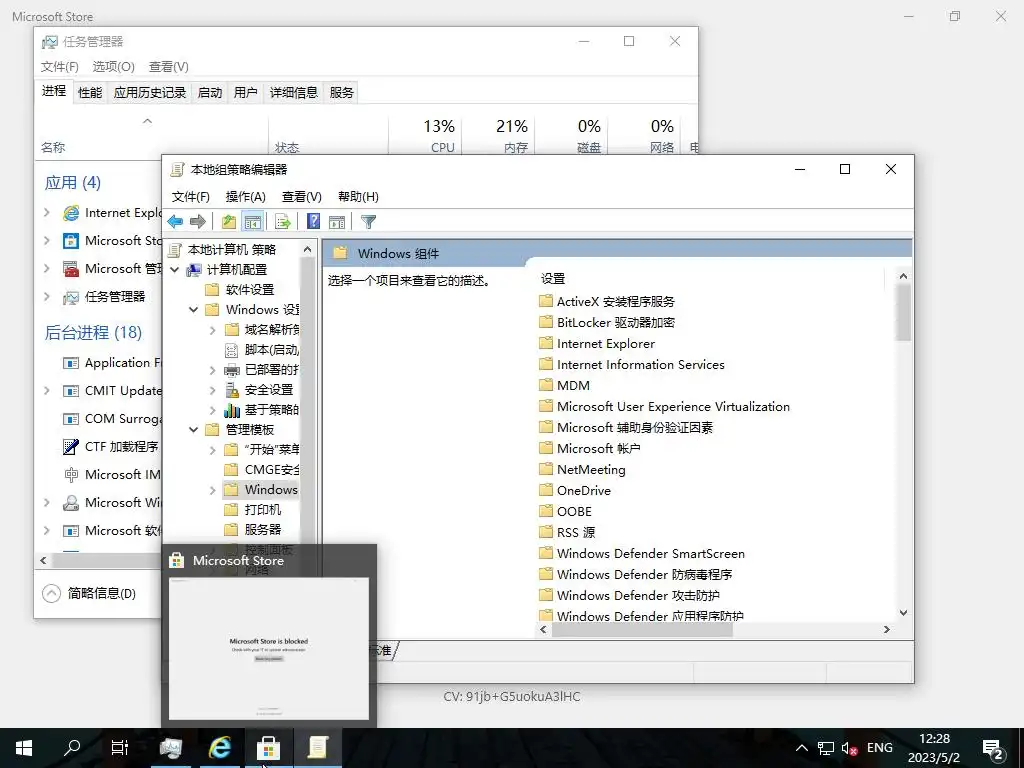
Task: Click 设置 column header in right pane
Action: tap(553, 279)
